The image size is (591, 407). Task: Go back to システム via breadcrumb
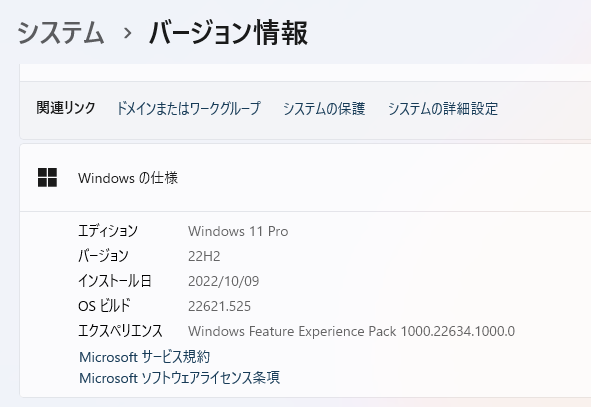tap(61, 32)
